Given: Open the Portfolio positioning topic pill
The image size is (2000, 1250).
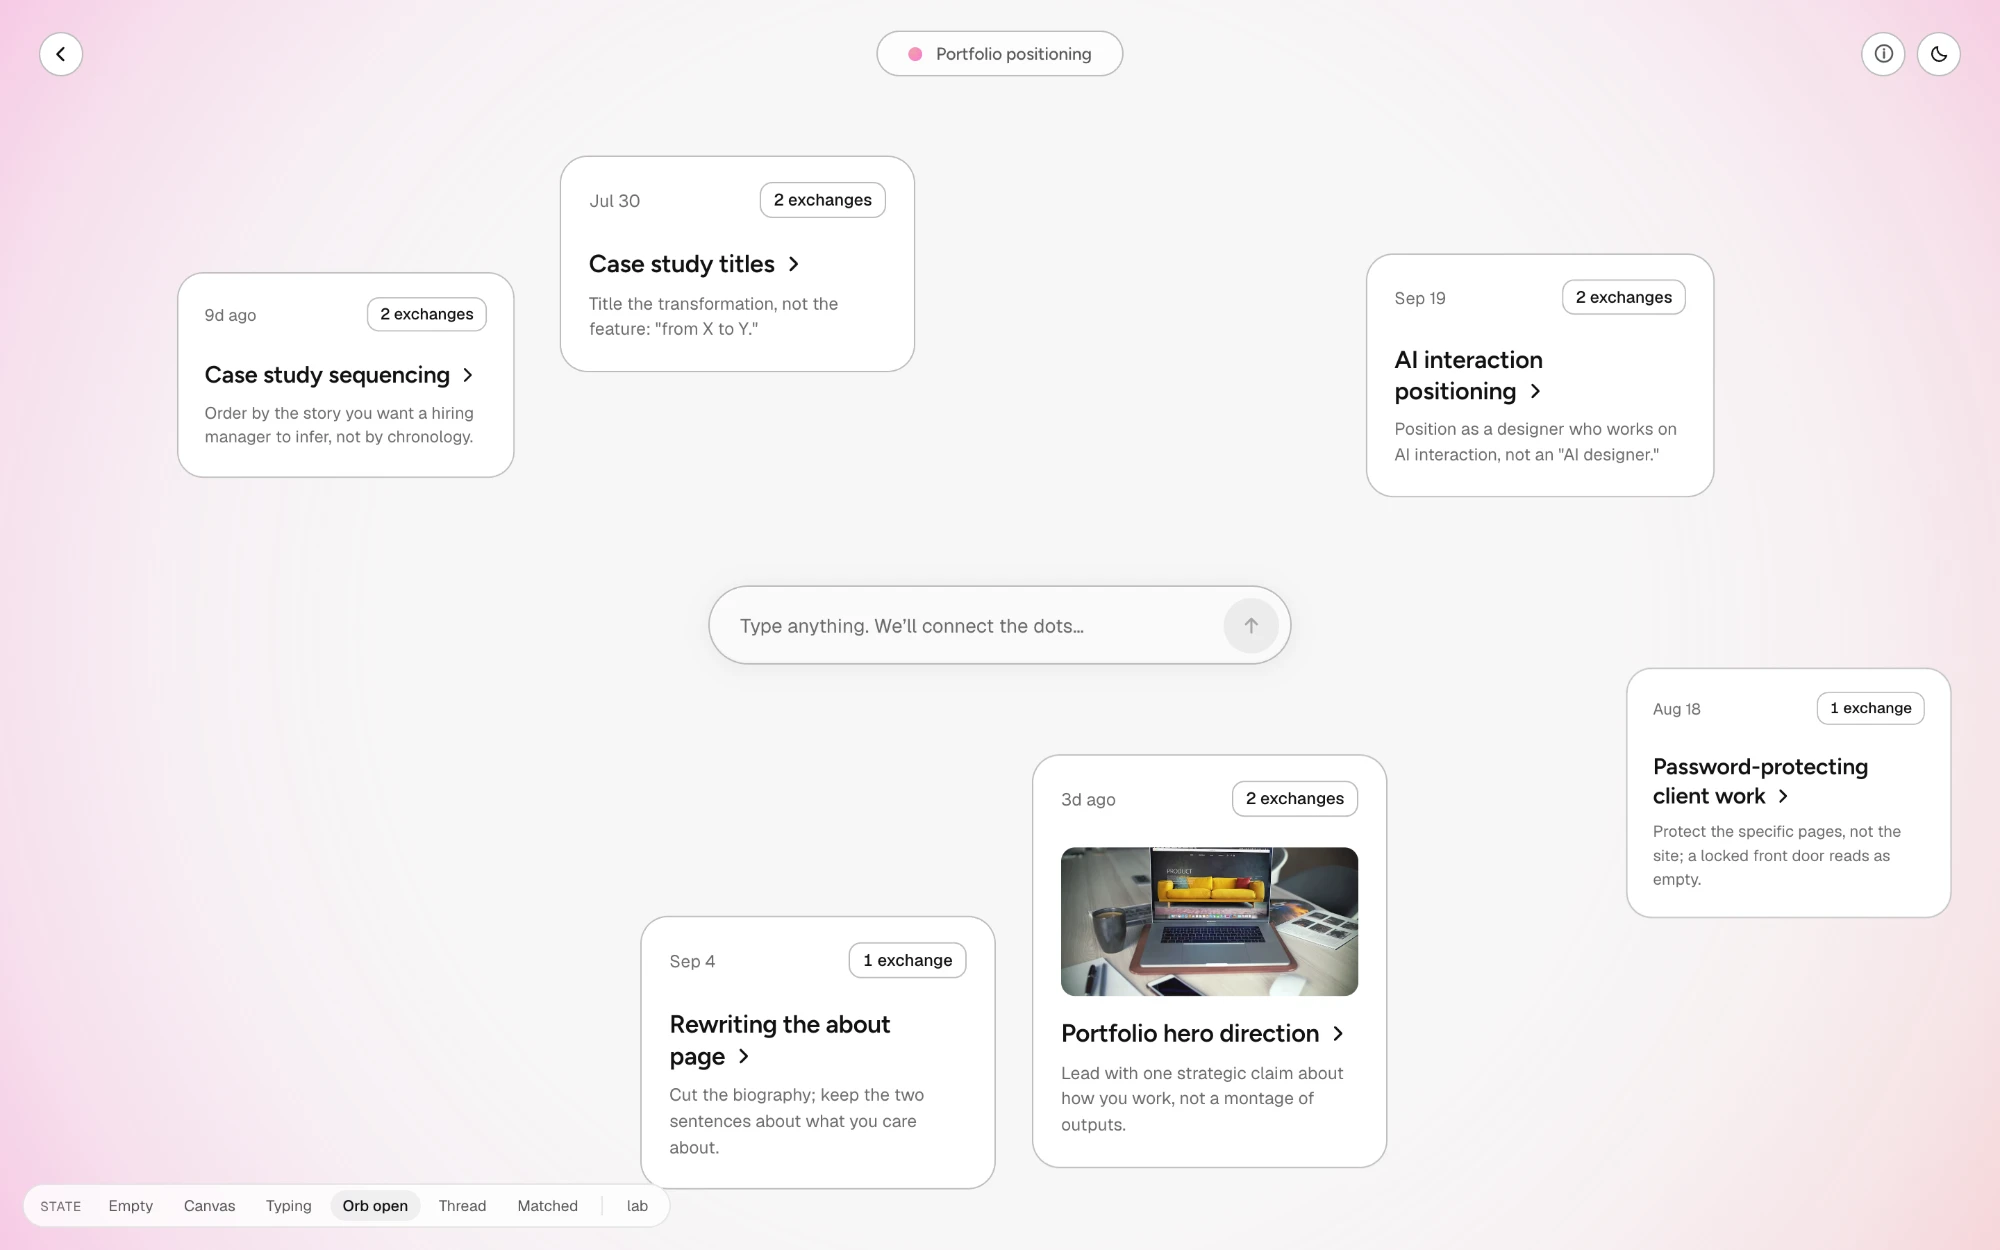Looking at the screenshot, I should point(1000,54).
